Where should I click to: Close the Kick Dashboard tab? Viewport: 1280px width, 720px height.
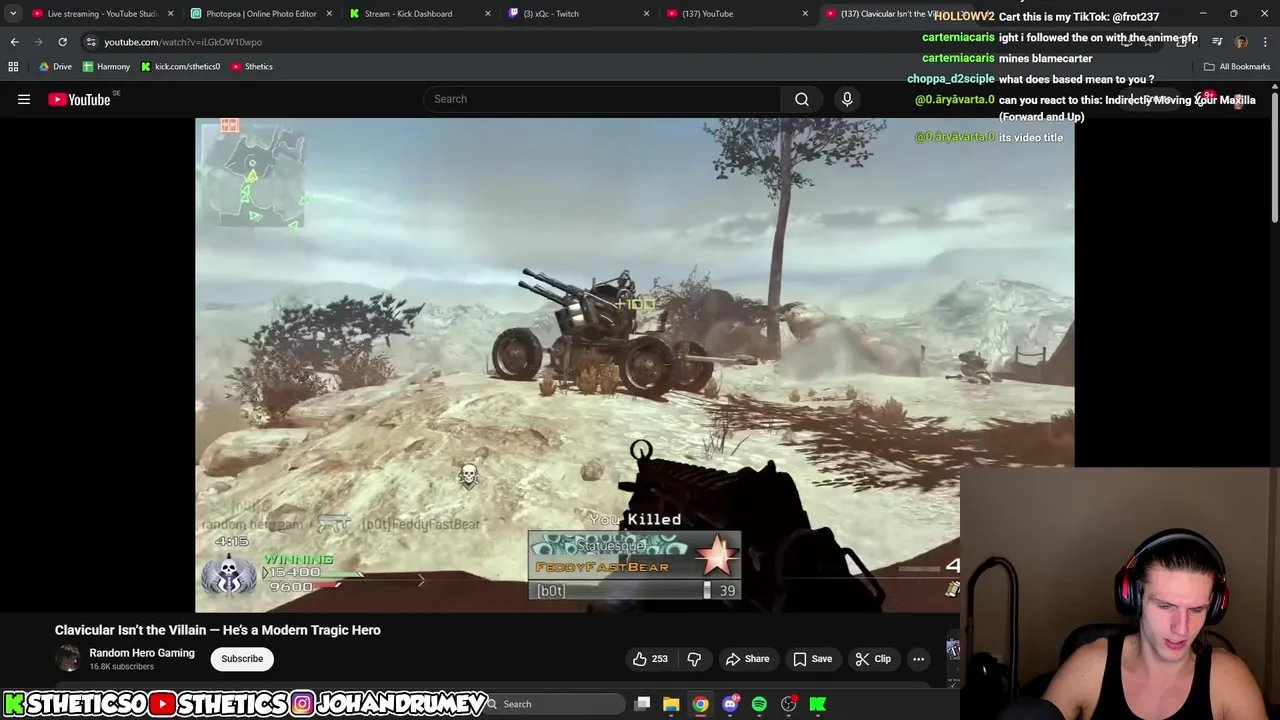click(x=488, y=14)
